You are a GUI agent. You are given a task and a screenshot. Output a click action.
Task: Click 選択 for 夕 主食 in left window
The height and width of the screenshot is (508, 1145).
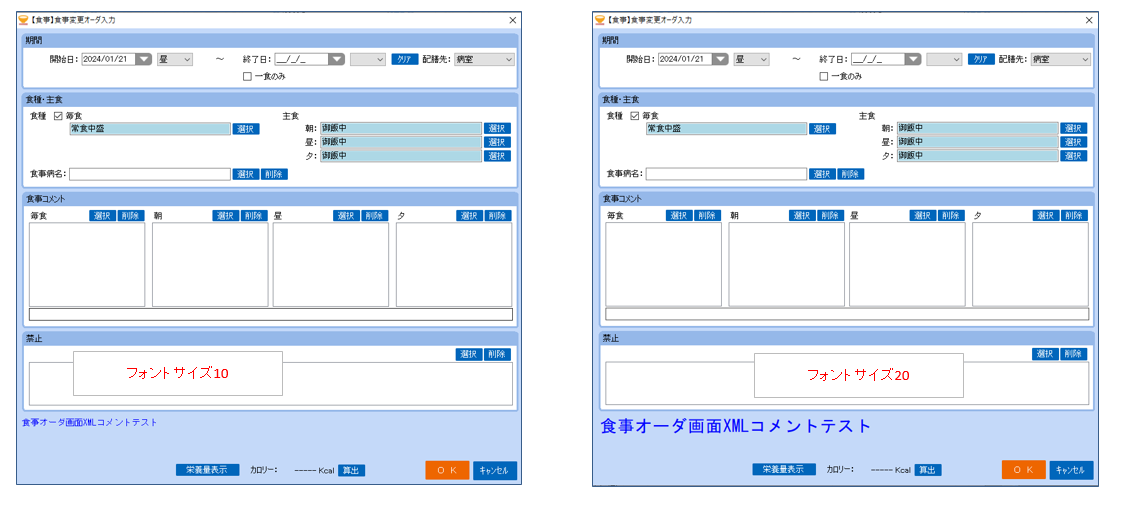(497, 156)
